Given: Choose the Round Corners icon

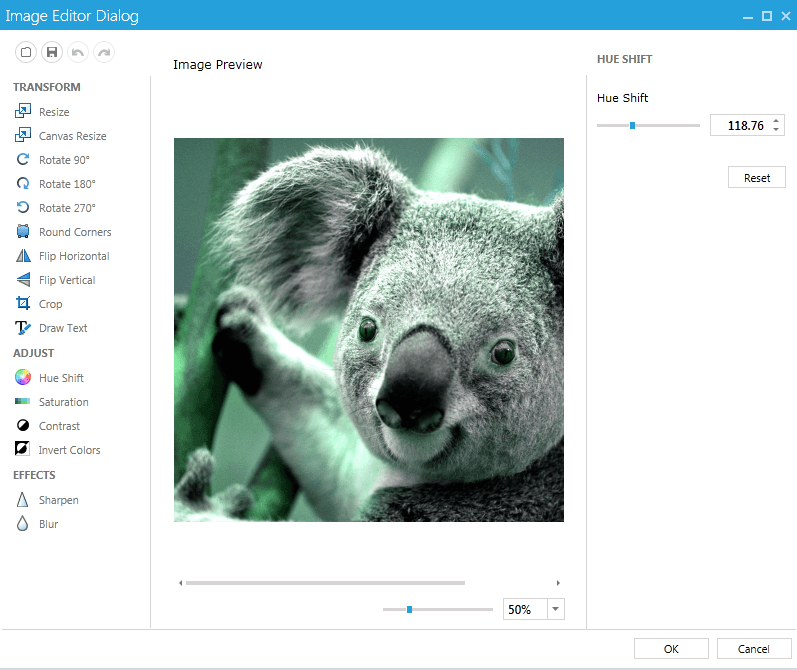Looking at the screenshot, I should (23, 231).
